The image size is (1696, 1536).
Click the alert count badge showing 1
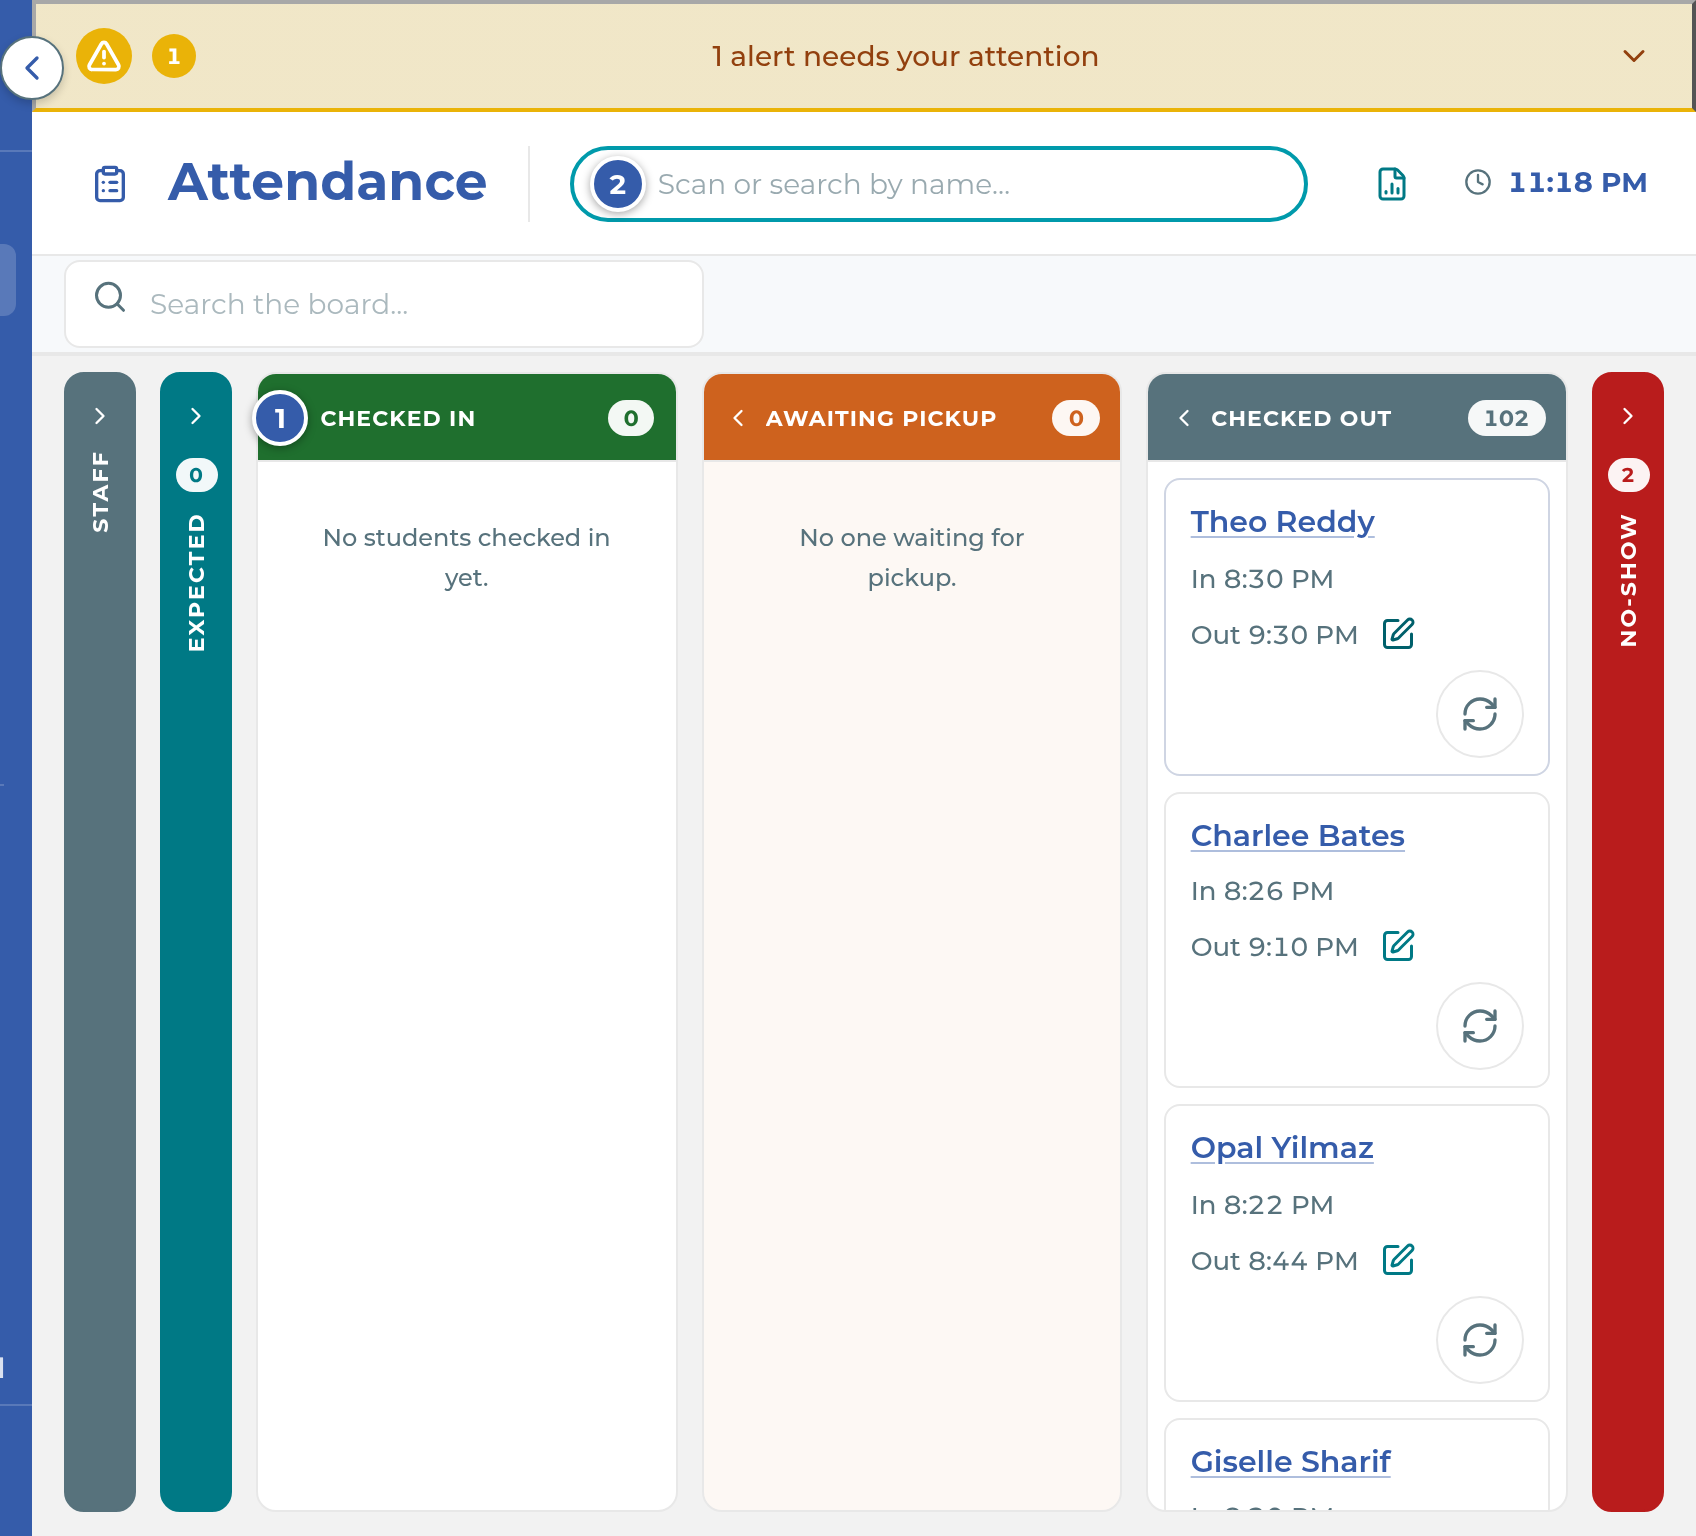[174, 56]
